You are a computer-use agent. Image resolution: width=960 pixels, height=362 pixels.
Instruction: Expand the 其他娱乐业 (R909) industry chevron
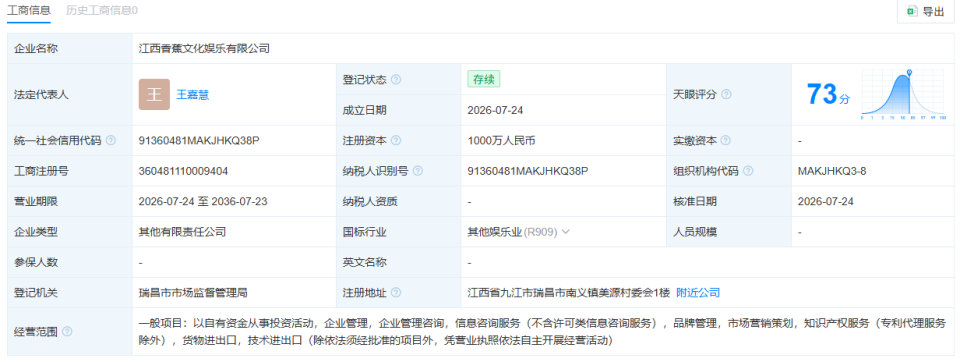coord(566,232)
